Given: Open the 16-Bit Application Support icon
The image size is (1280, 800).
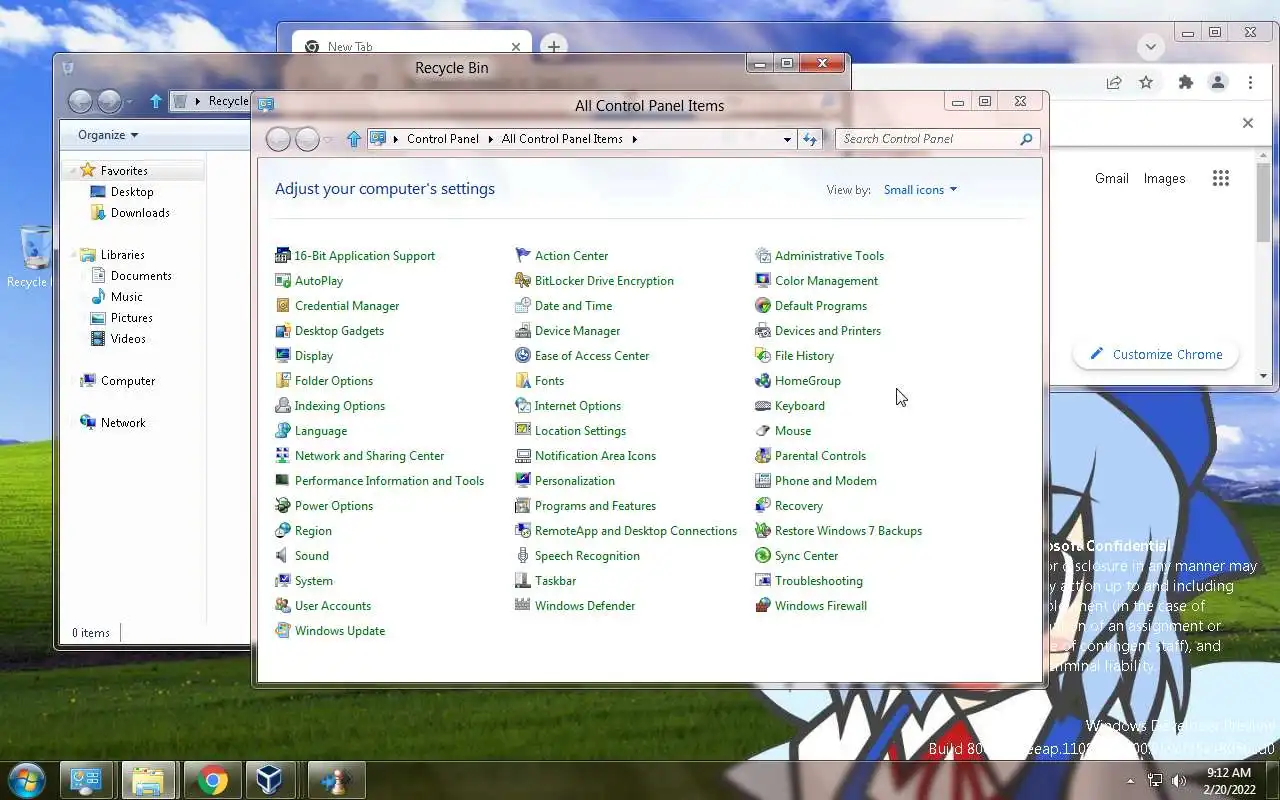Looking at the screenshot, I should tap(283, 256).
